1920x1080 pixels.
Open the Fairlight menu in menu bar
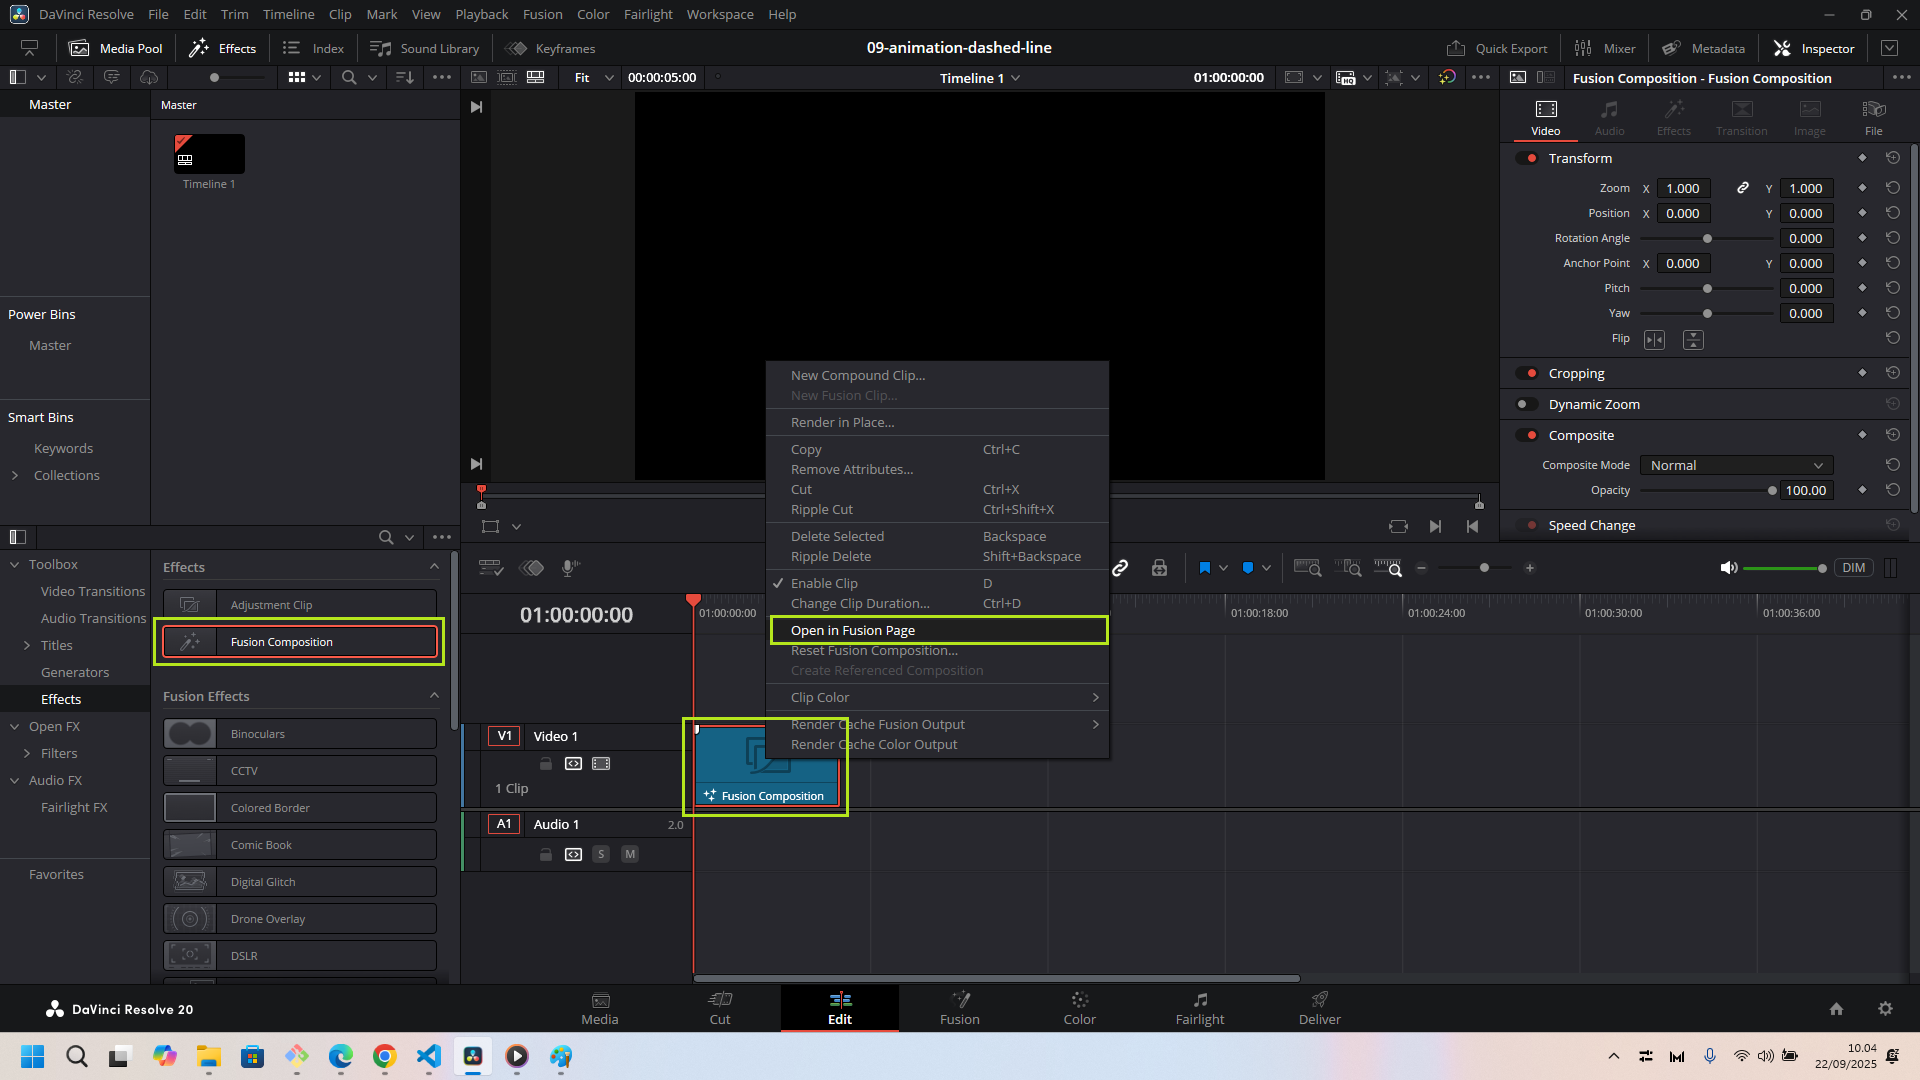click(648, 14)
